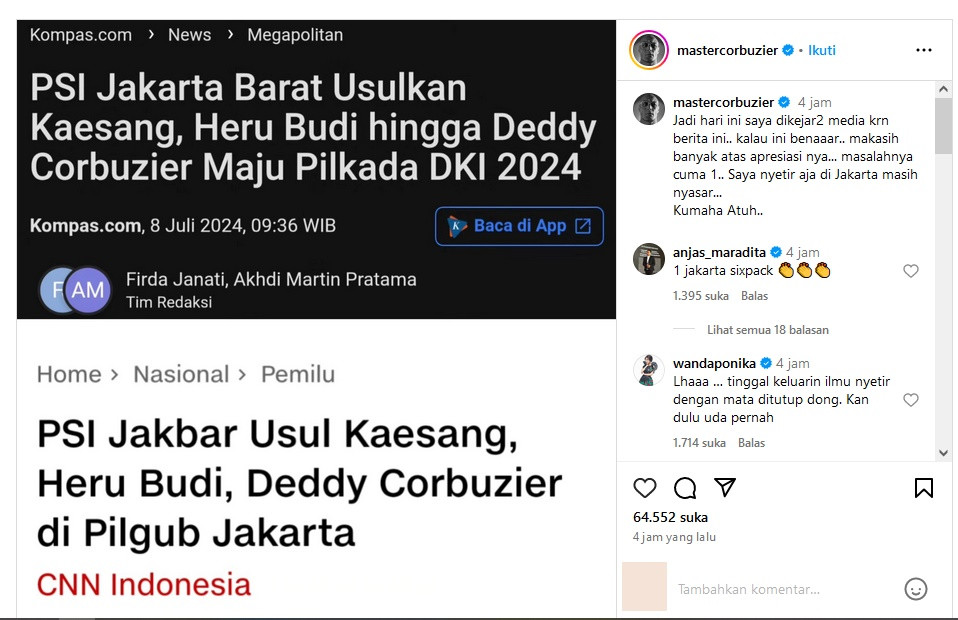The width and height of the screenshot is (958, 620).
Task: Like wandaponika's comment
Action: tap(910, 399)
